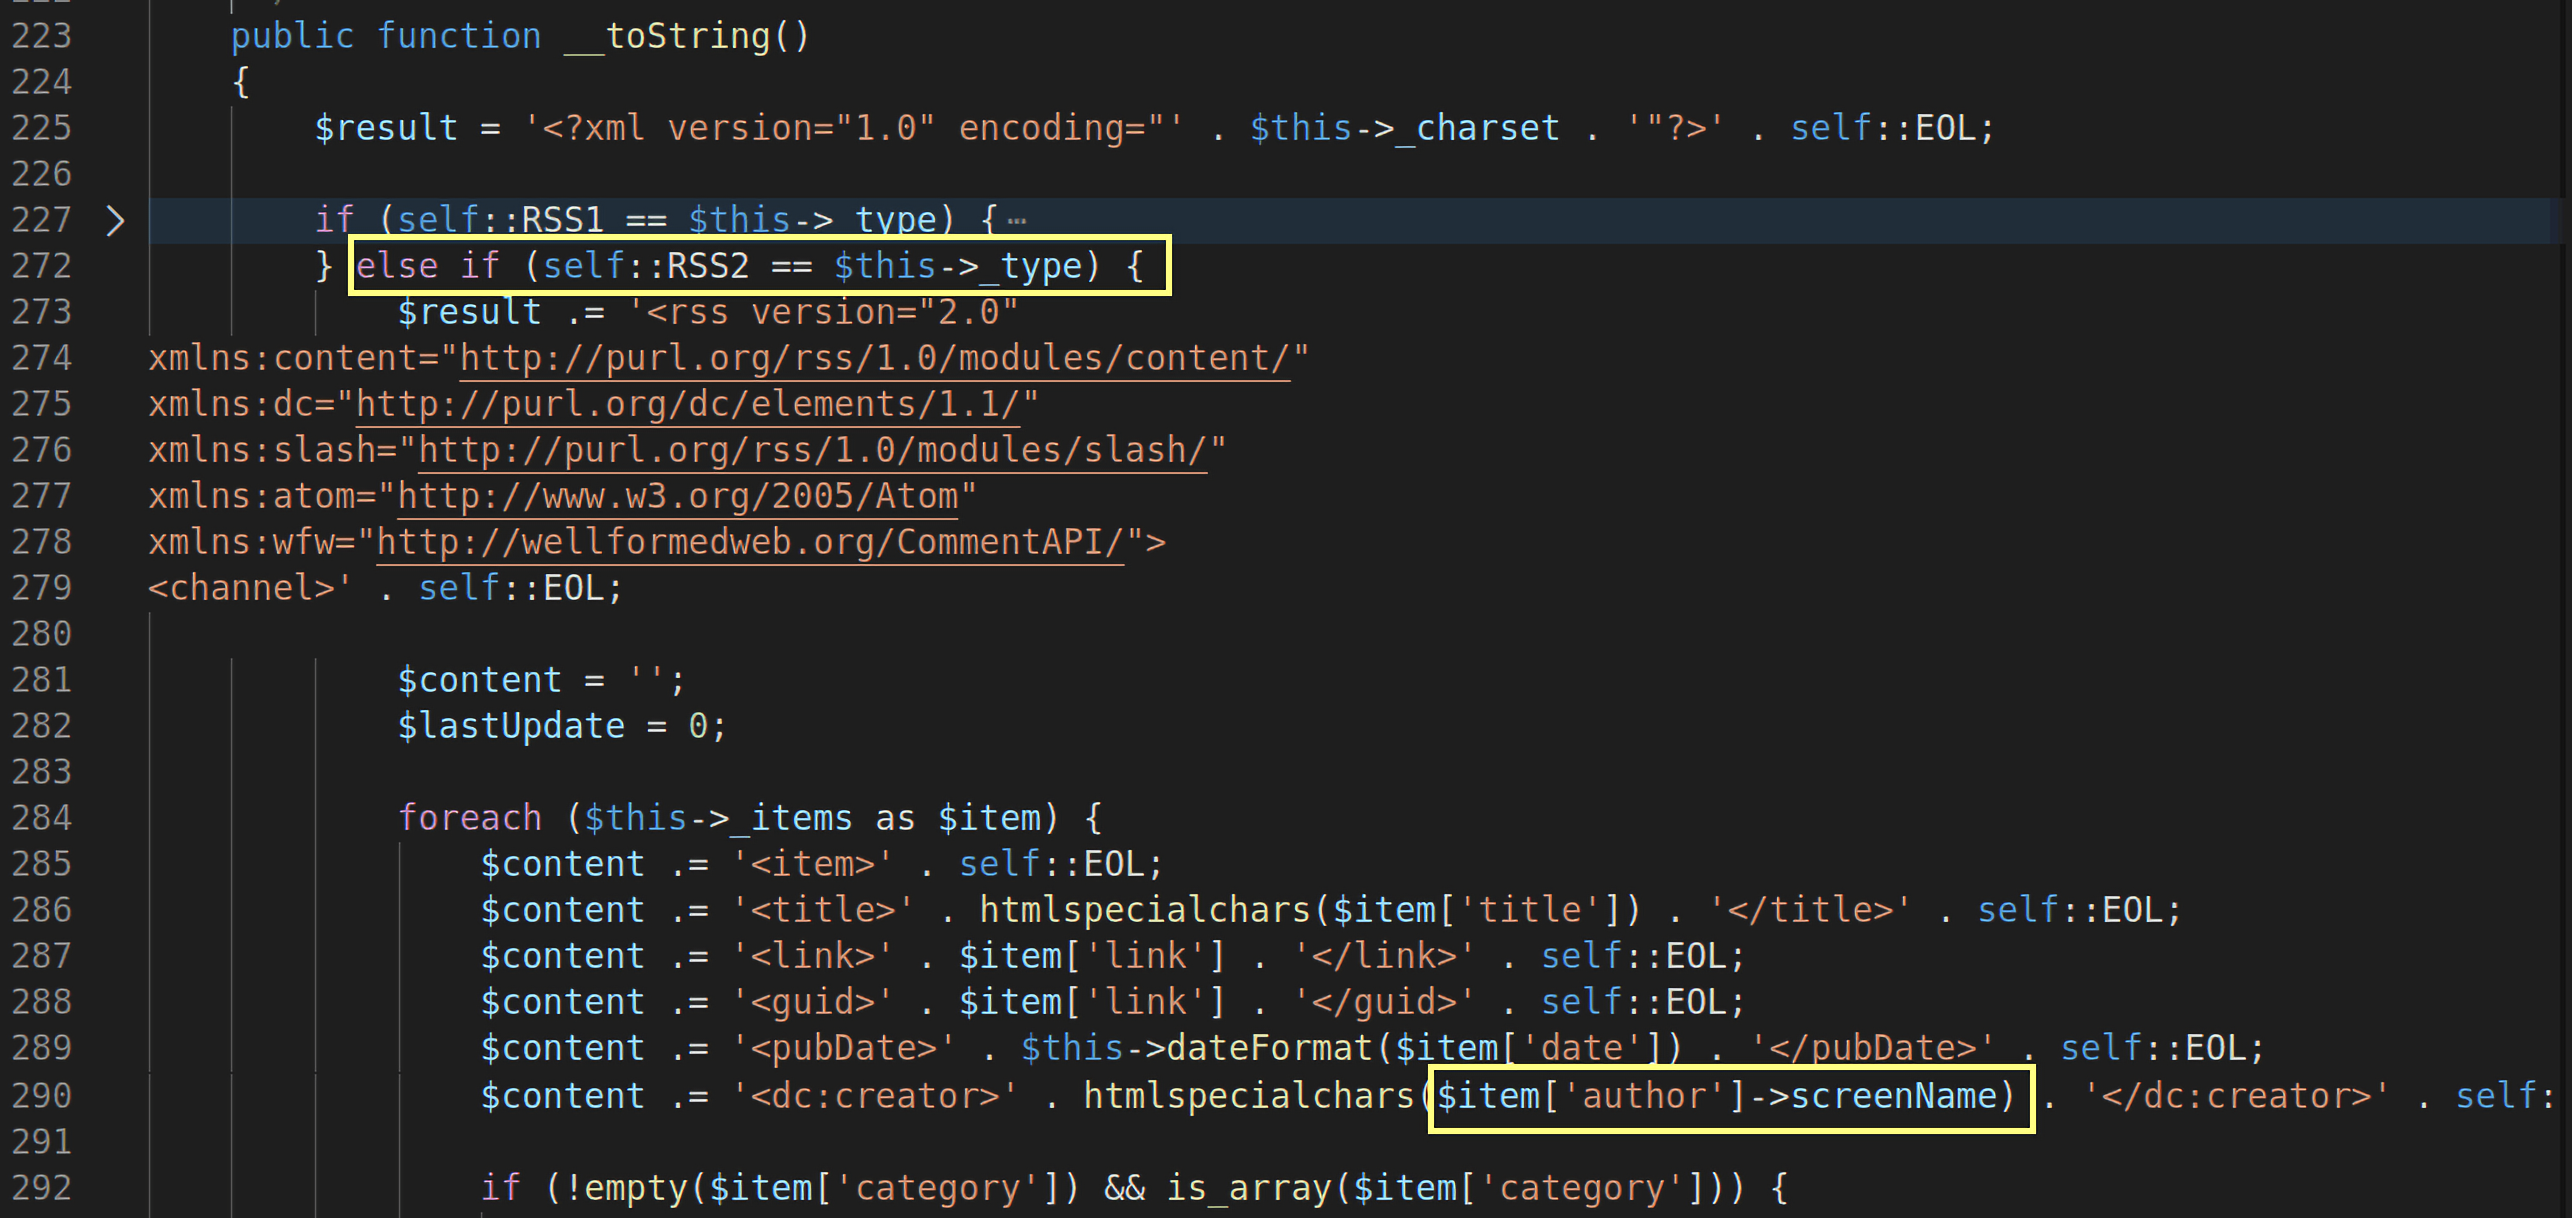Open the purl.org dc elements 1.1 link
This screenshot has width=2572, height=1218.
pyautogui.click(x=688, y=404)
